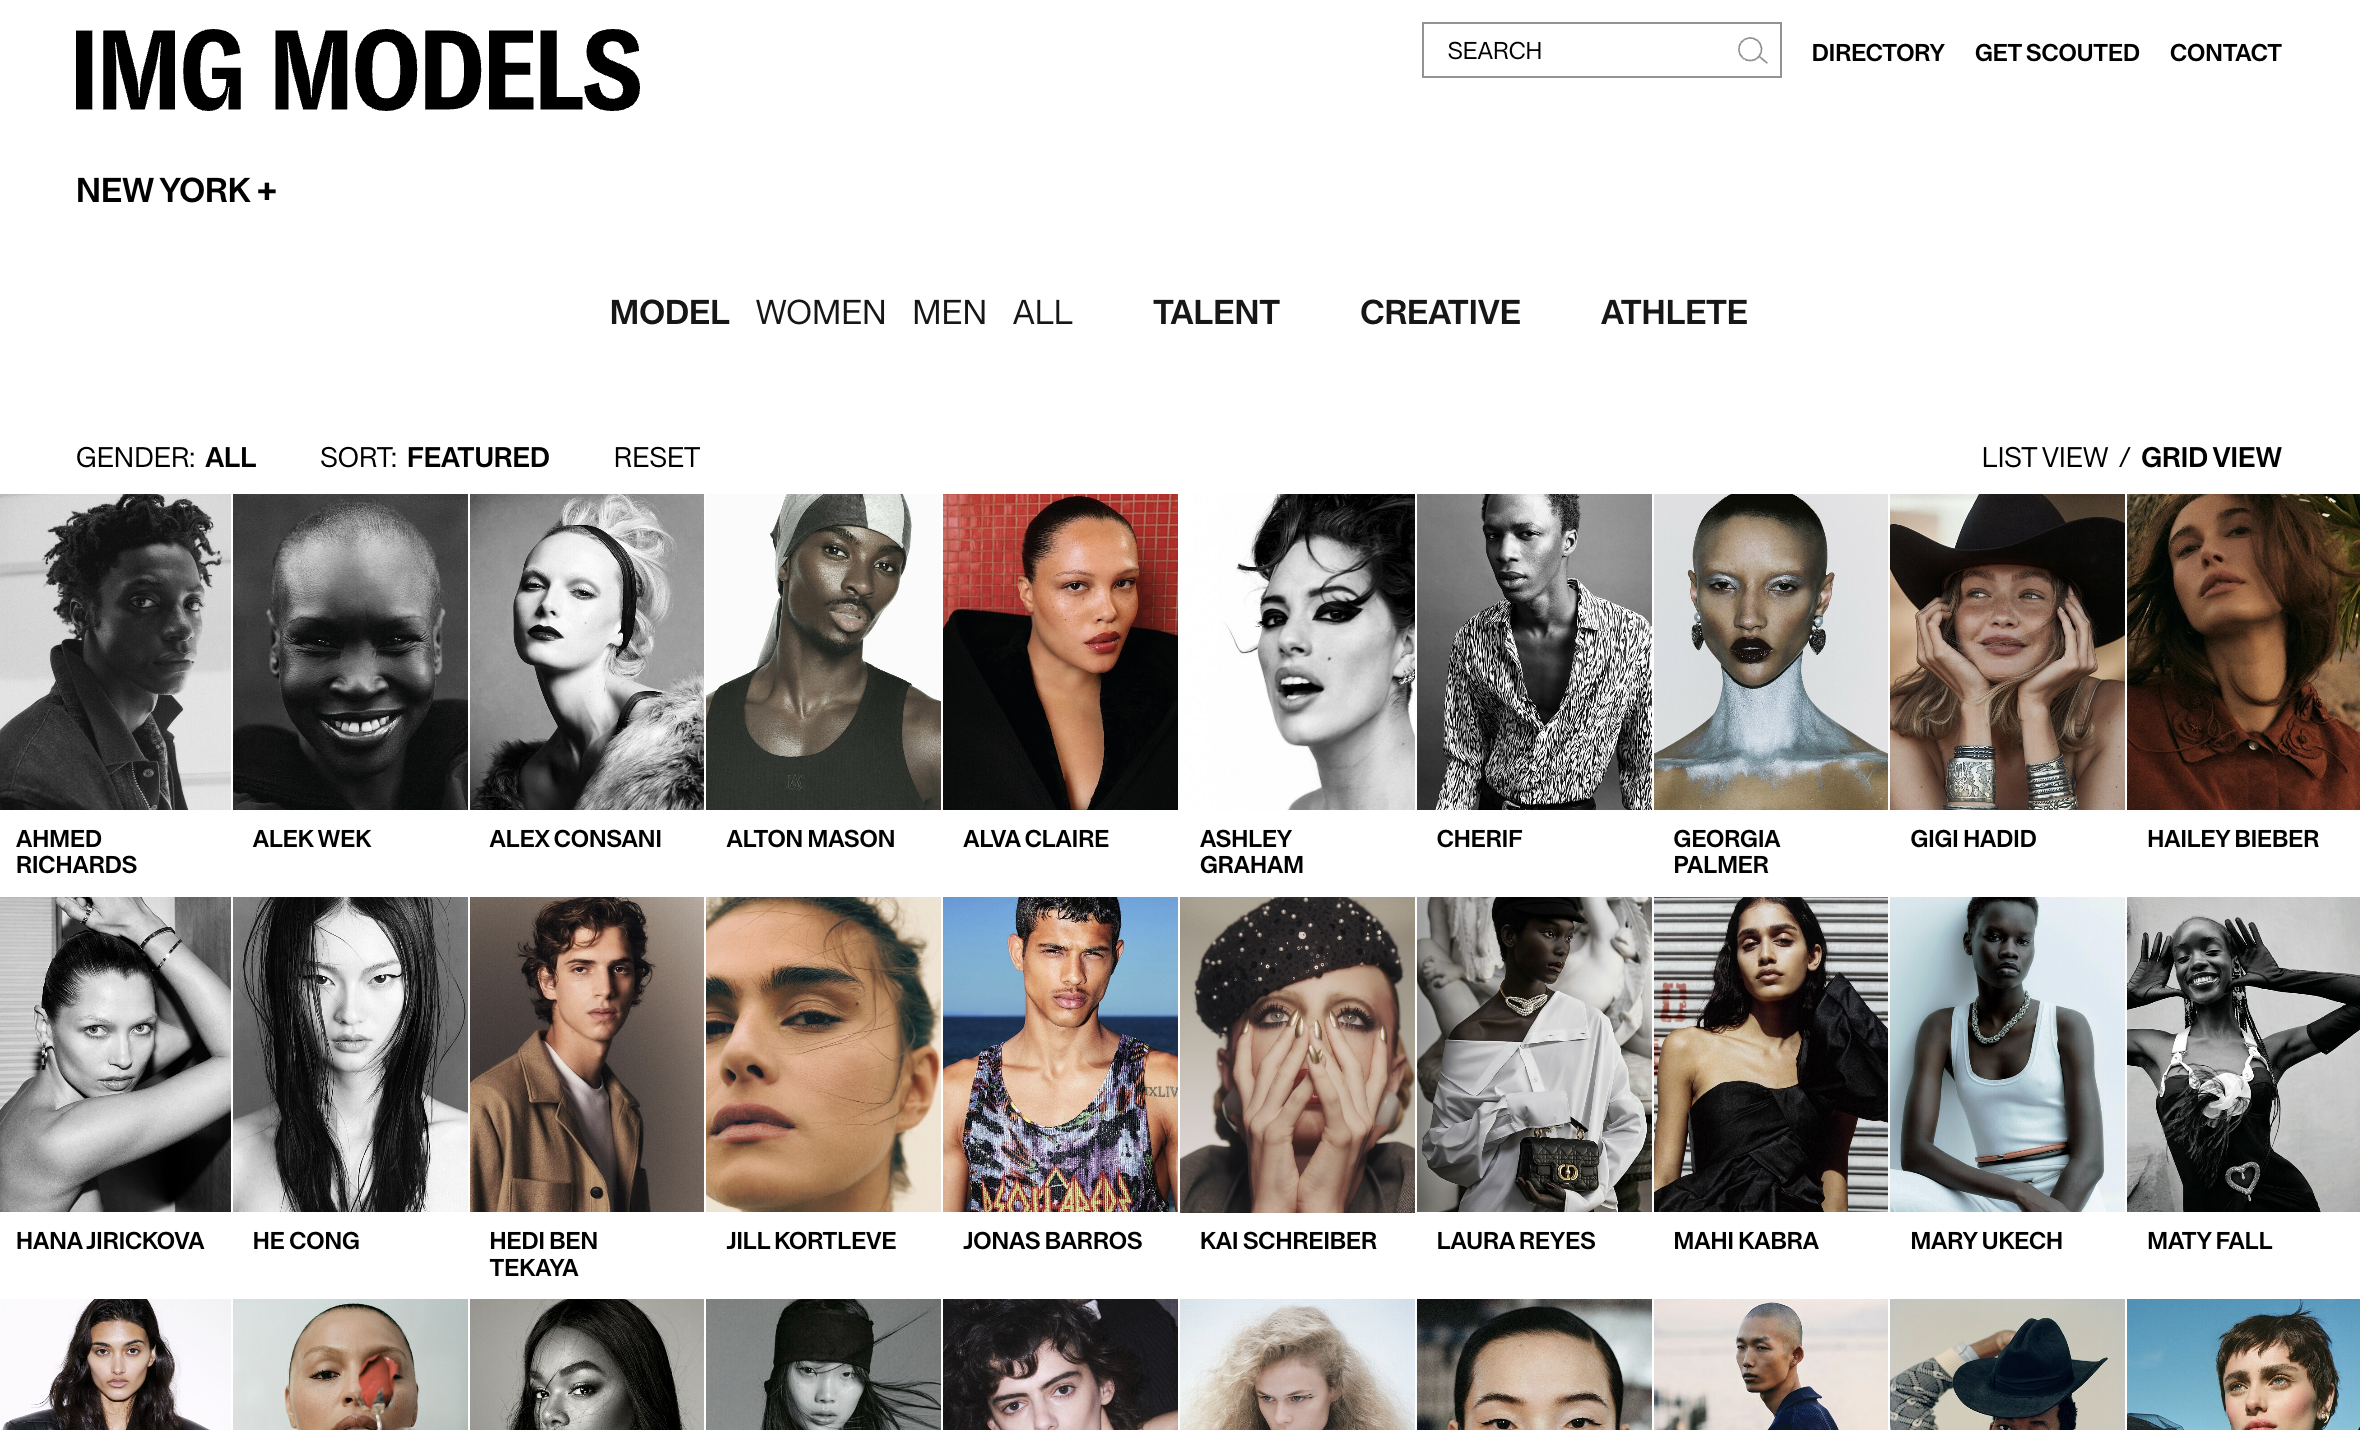Open Alek Wek's portrait thumbnail
The width and height of the screenshot is (2360, 1430).
tap(350, 652)
